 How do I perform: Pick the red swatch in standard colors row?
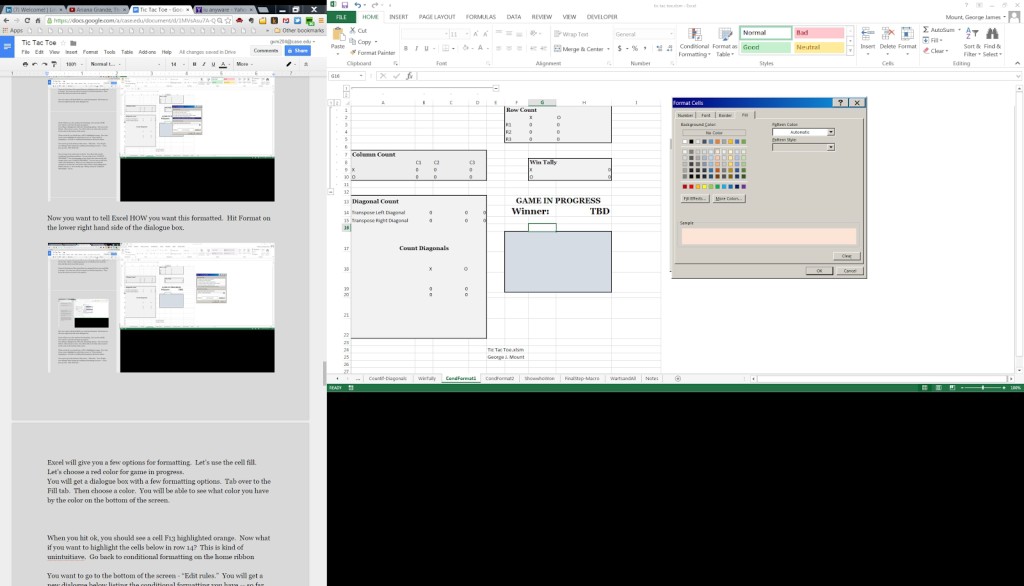[692, 186]
